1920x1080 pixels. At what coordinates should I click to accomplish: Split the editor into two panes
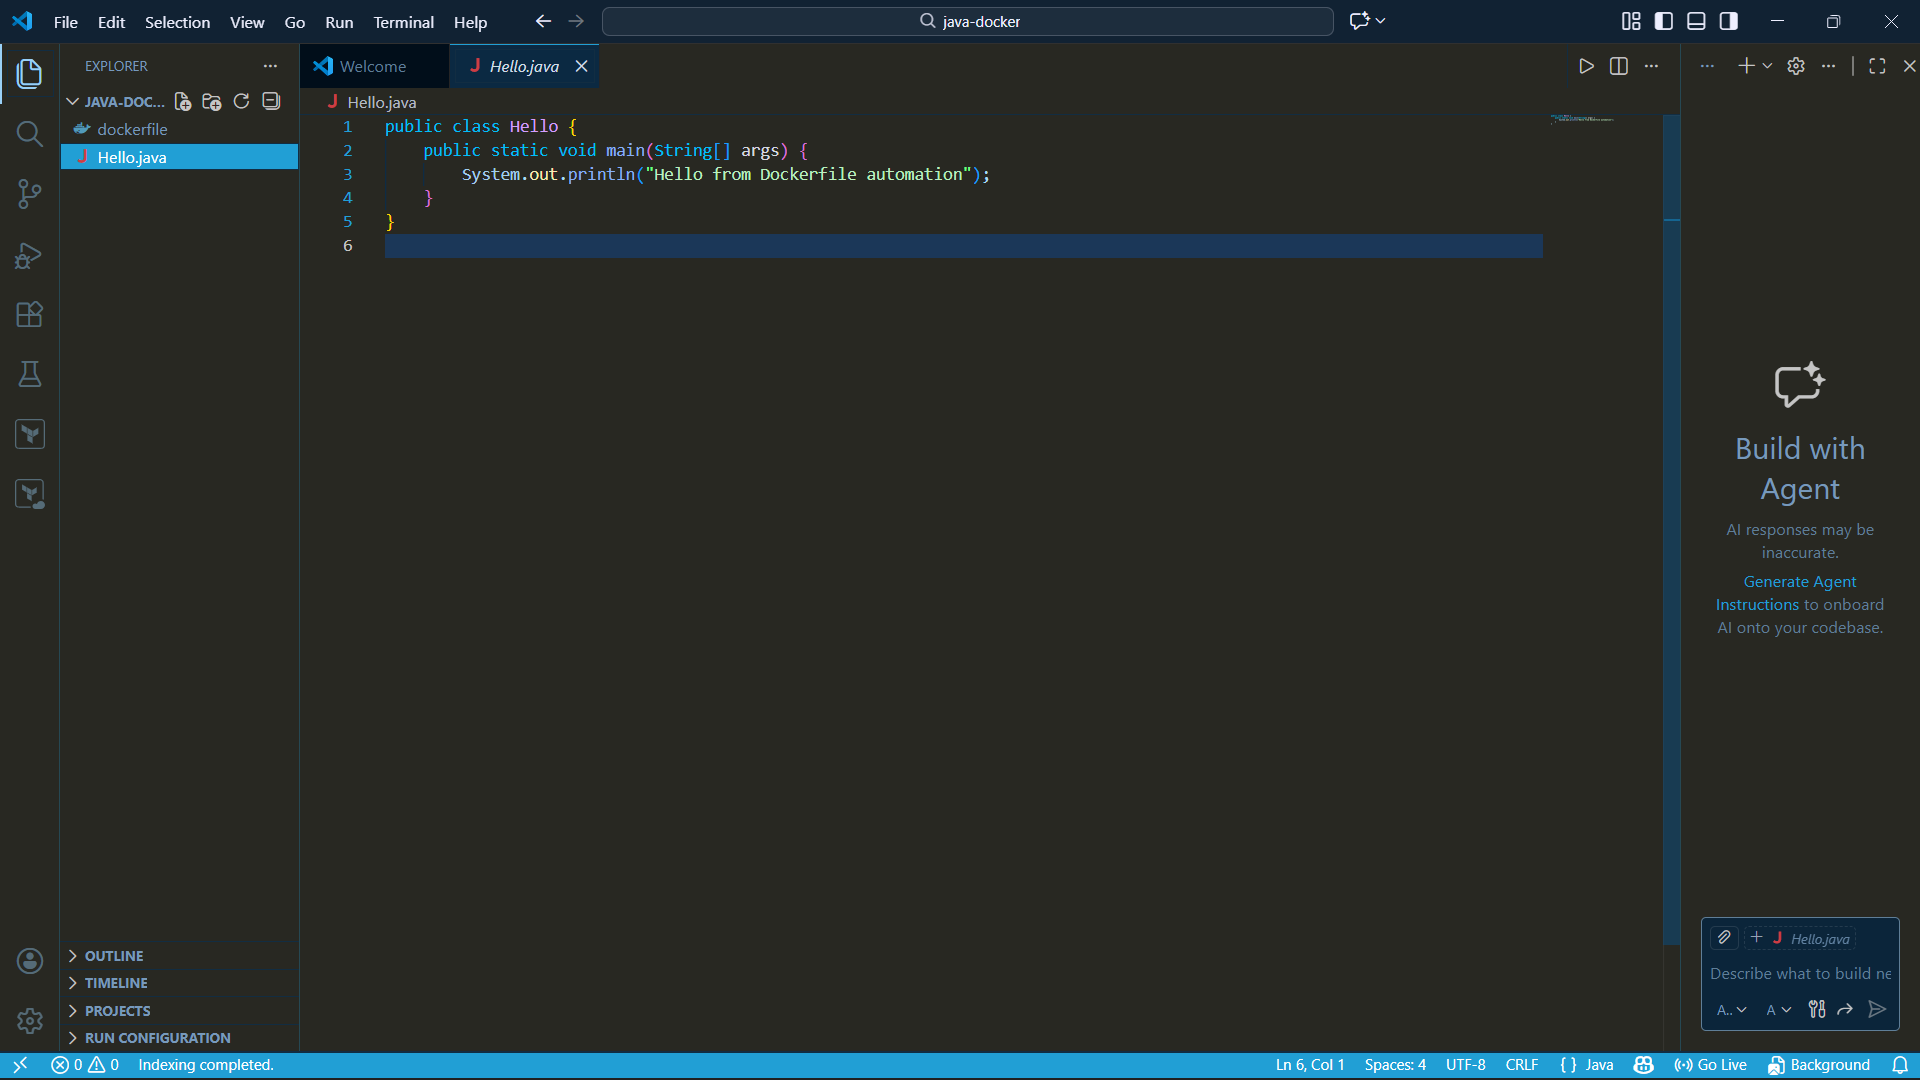coord(1619,66)
